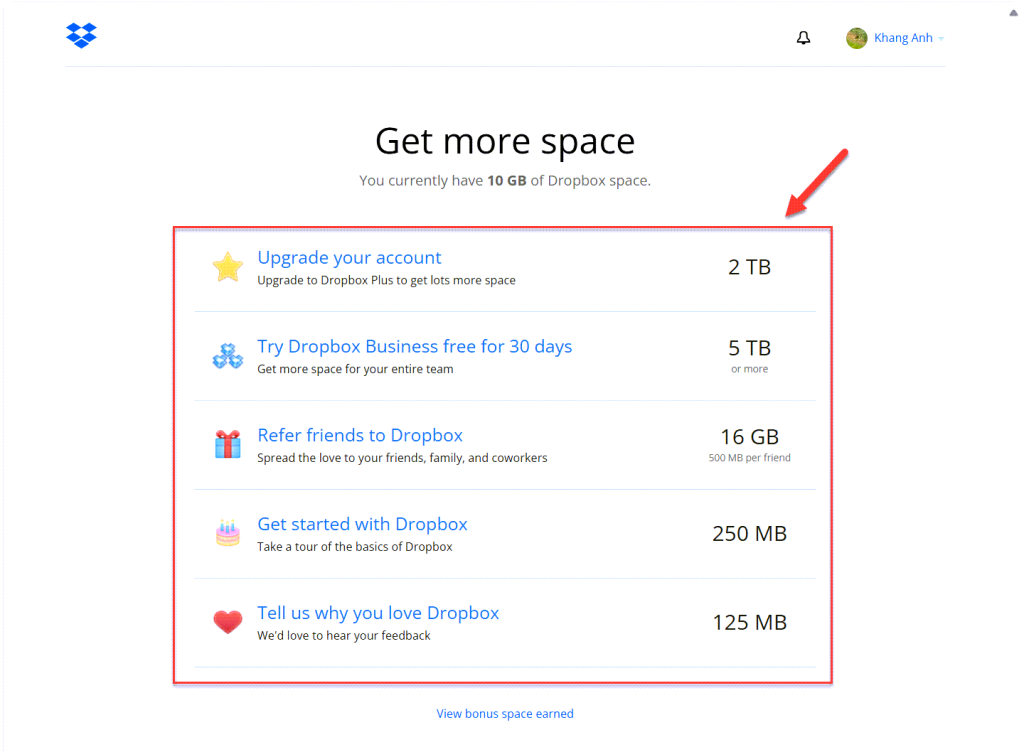This screenshot has height=752, width=1024.
Task: Open Tell us why you love Dropbox
Action: click(378, 613)
